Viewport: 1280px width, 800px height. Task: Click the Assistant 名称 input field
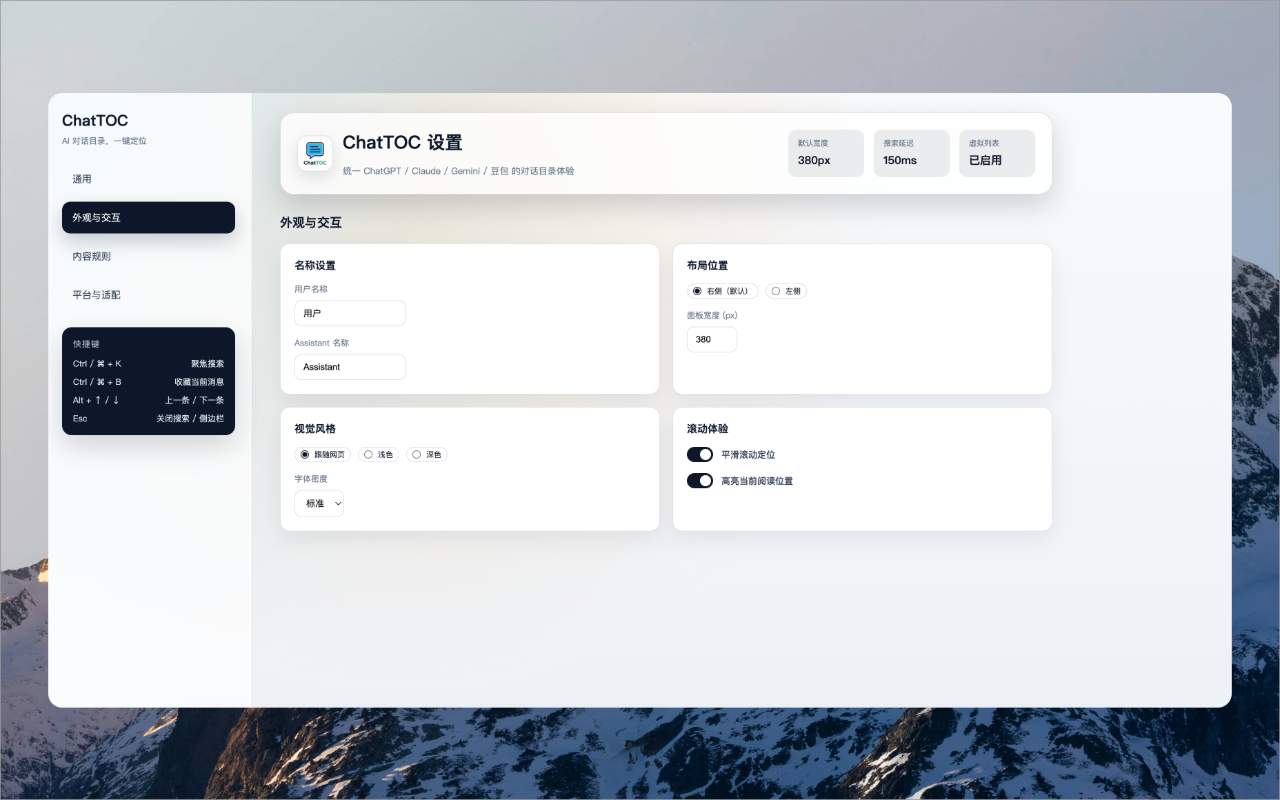click(350, 367)
